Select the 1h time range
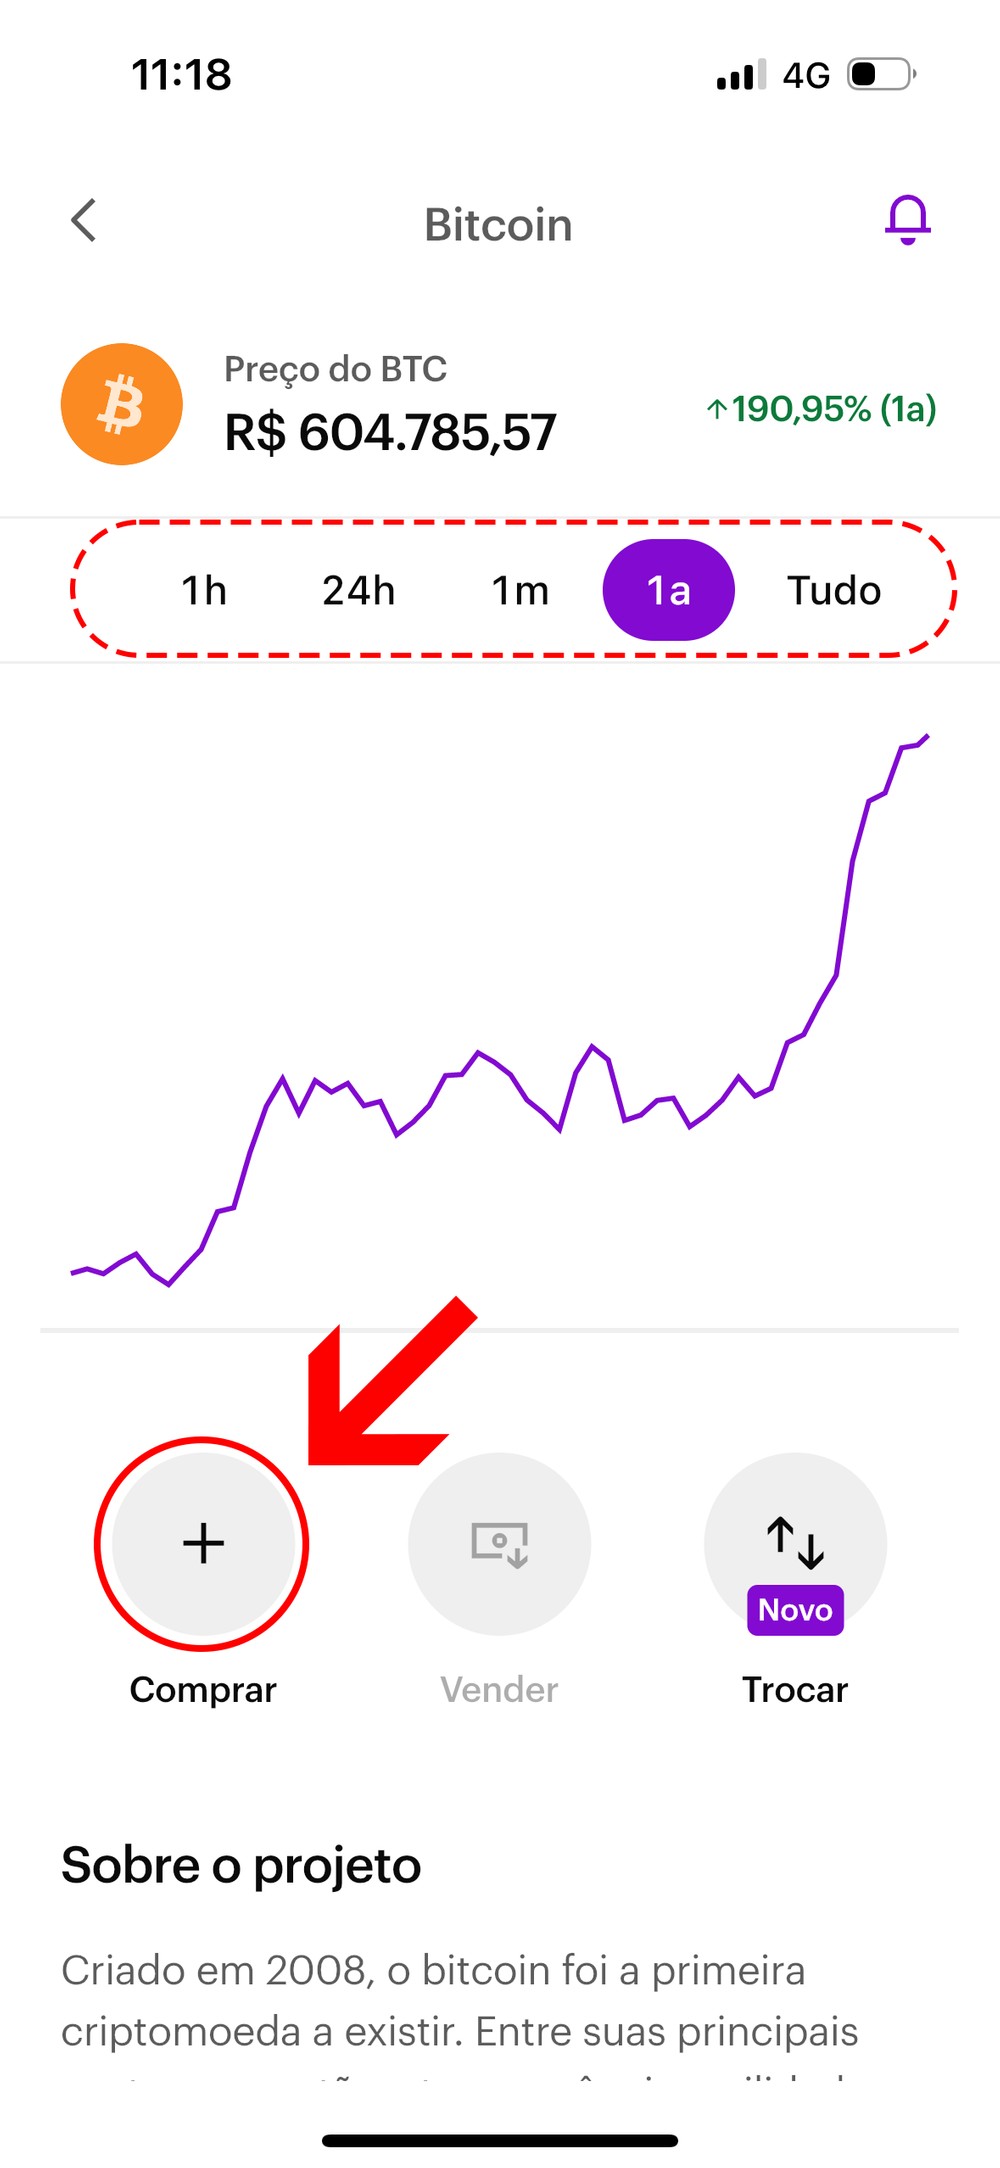 click(x=204, y=591)
